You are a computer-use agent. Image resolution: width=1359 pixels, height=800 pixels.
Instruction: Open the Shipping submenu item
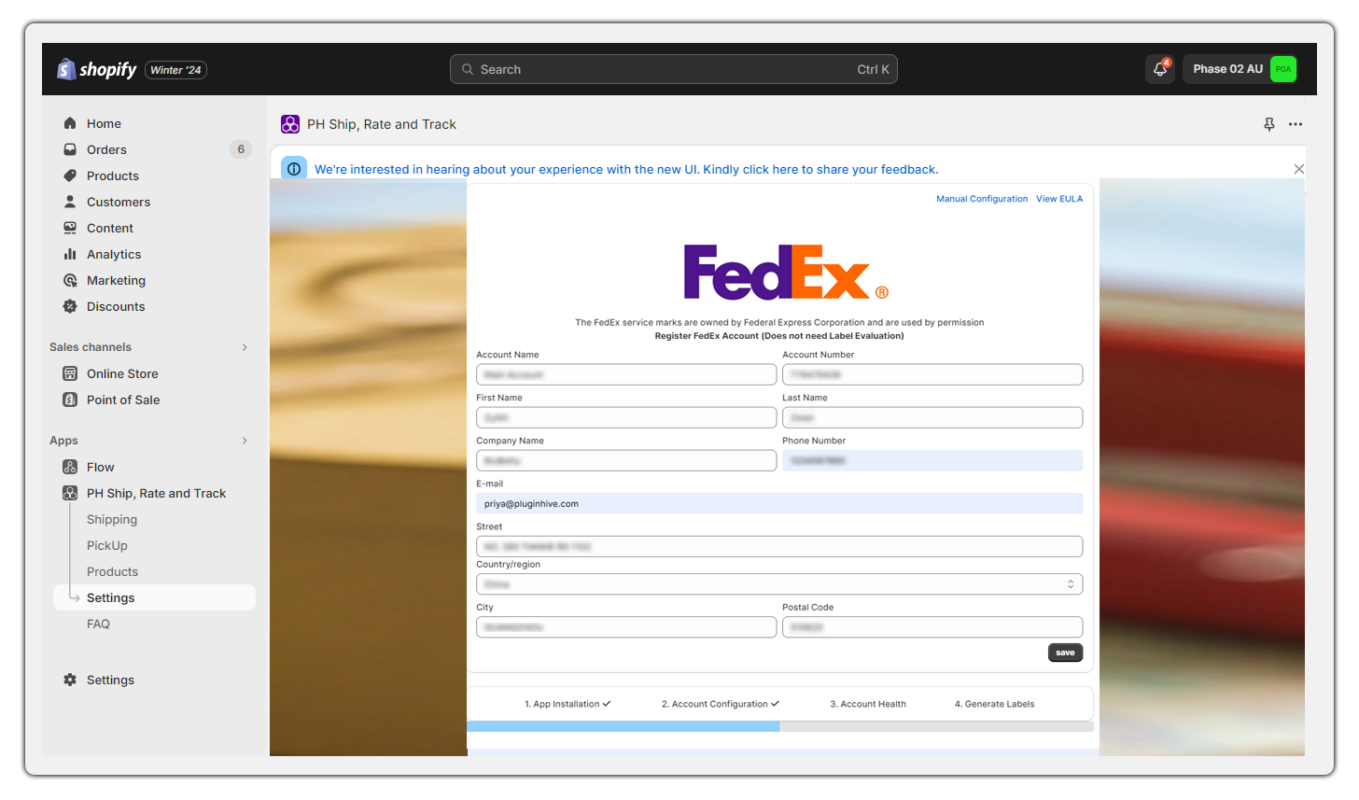pyautogui.click(x=112, y=519)
